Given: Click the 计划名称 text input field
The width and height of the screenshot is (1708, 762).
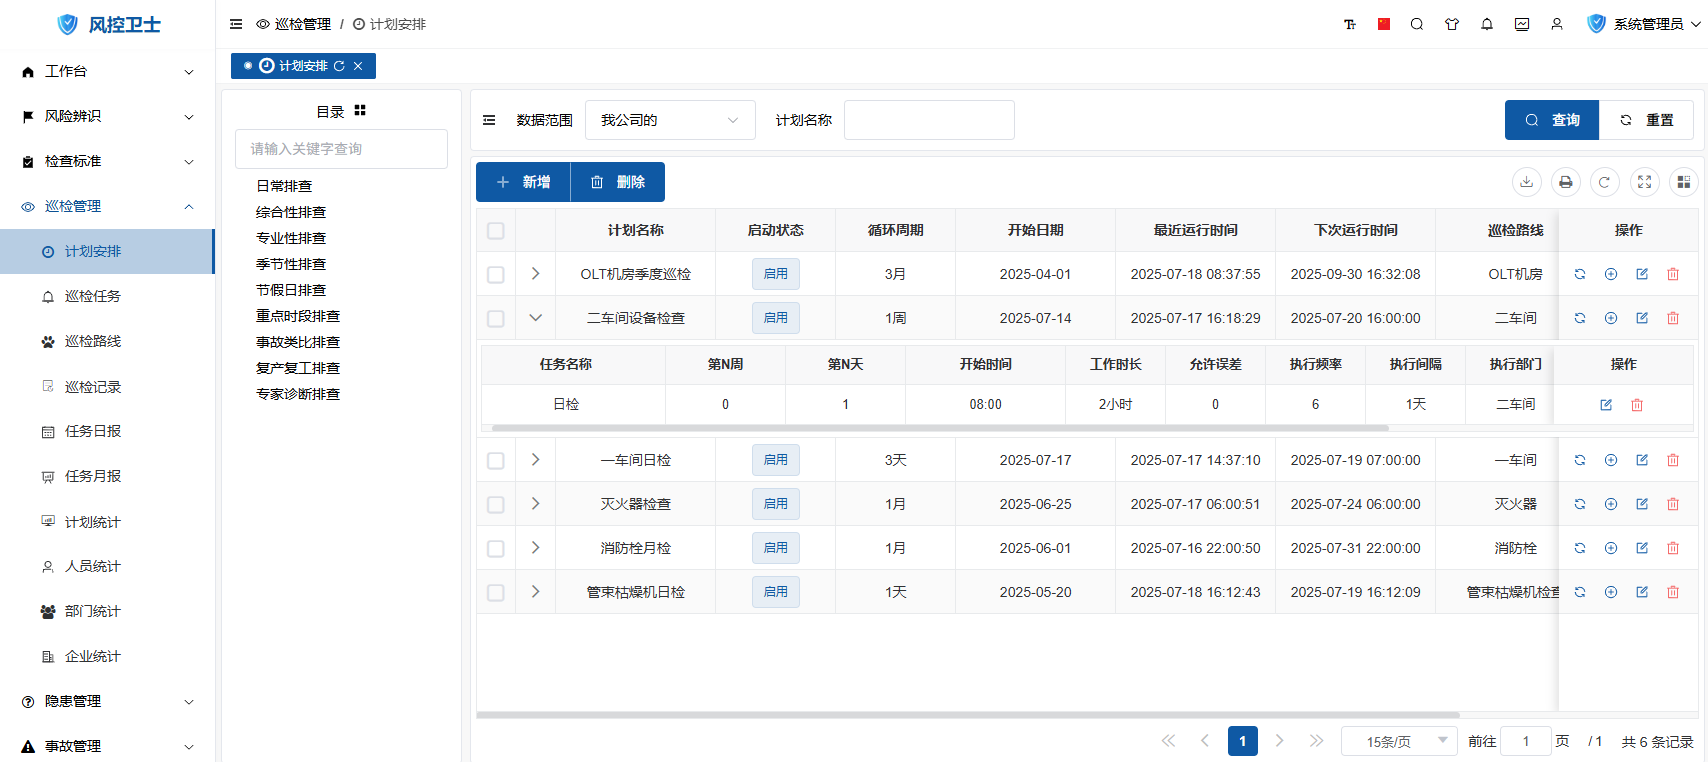Looking at the screenshot, I should 928,120.
